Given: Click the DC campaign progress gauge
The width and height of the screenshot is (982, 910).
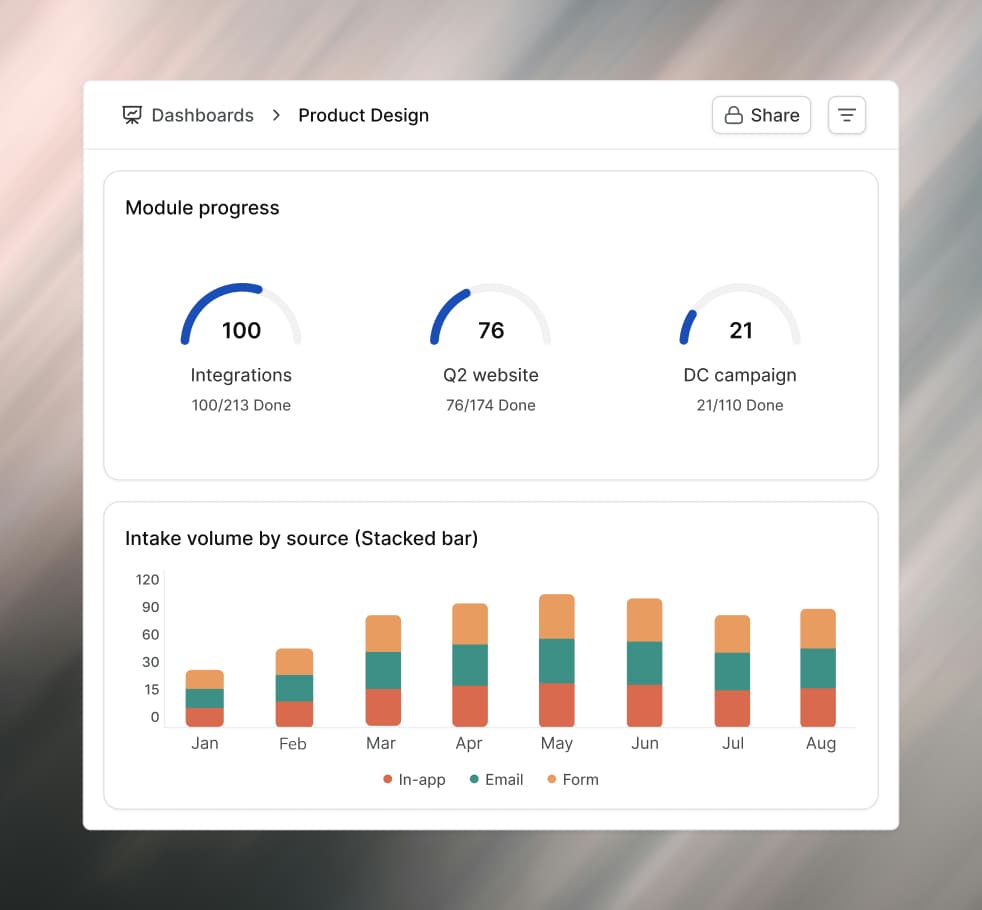Looking at the screenshot, I should coord(740,314).
